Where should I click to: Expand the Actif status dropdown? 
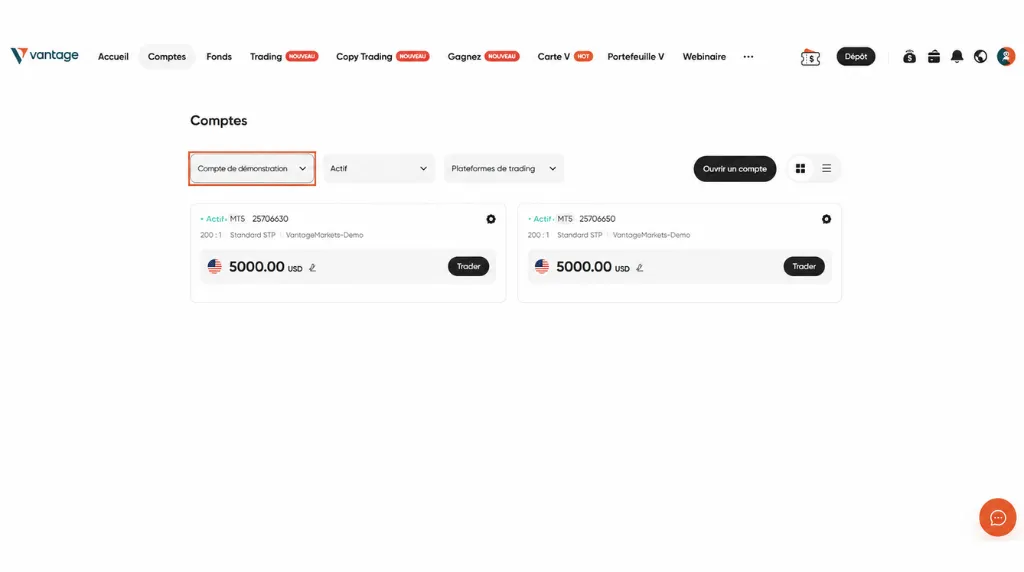pos(379,168)
